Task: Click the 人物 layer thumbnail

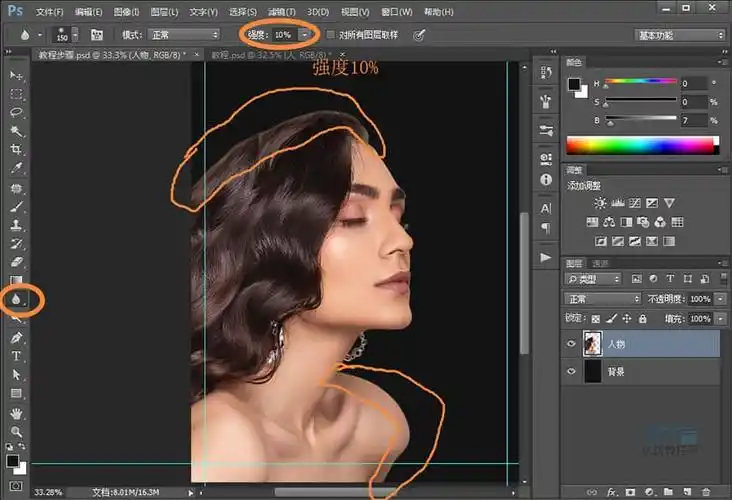Action: (592, 344)
